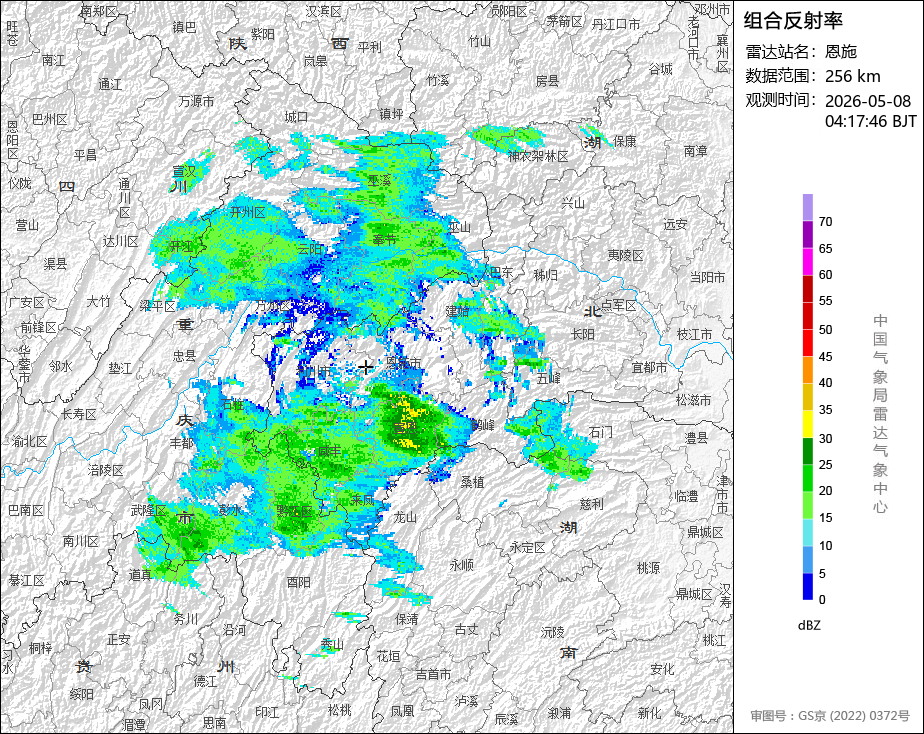Click the 鹤峰 county label
924x734 pixels.
point(484,424)
